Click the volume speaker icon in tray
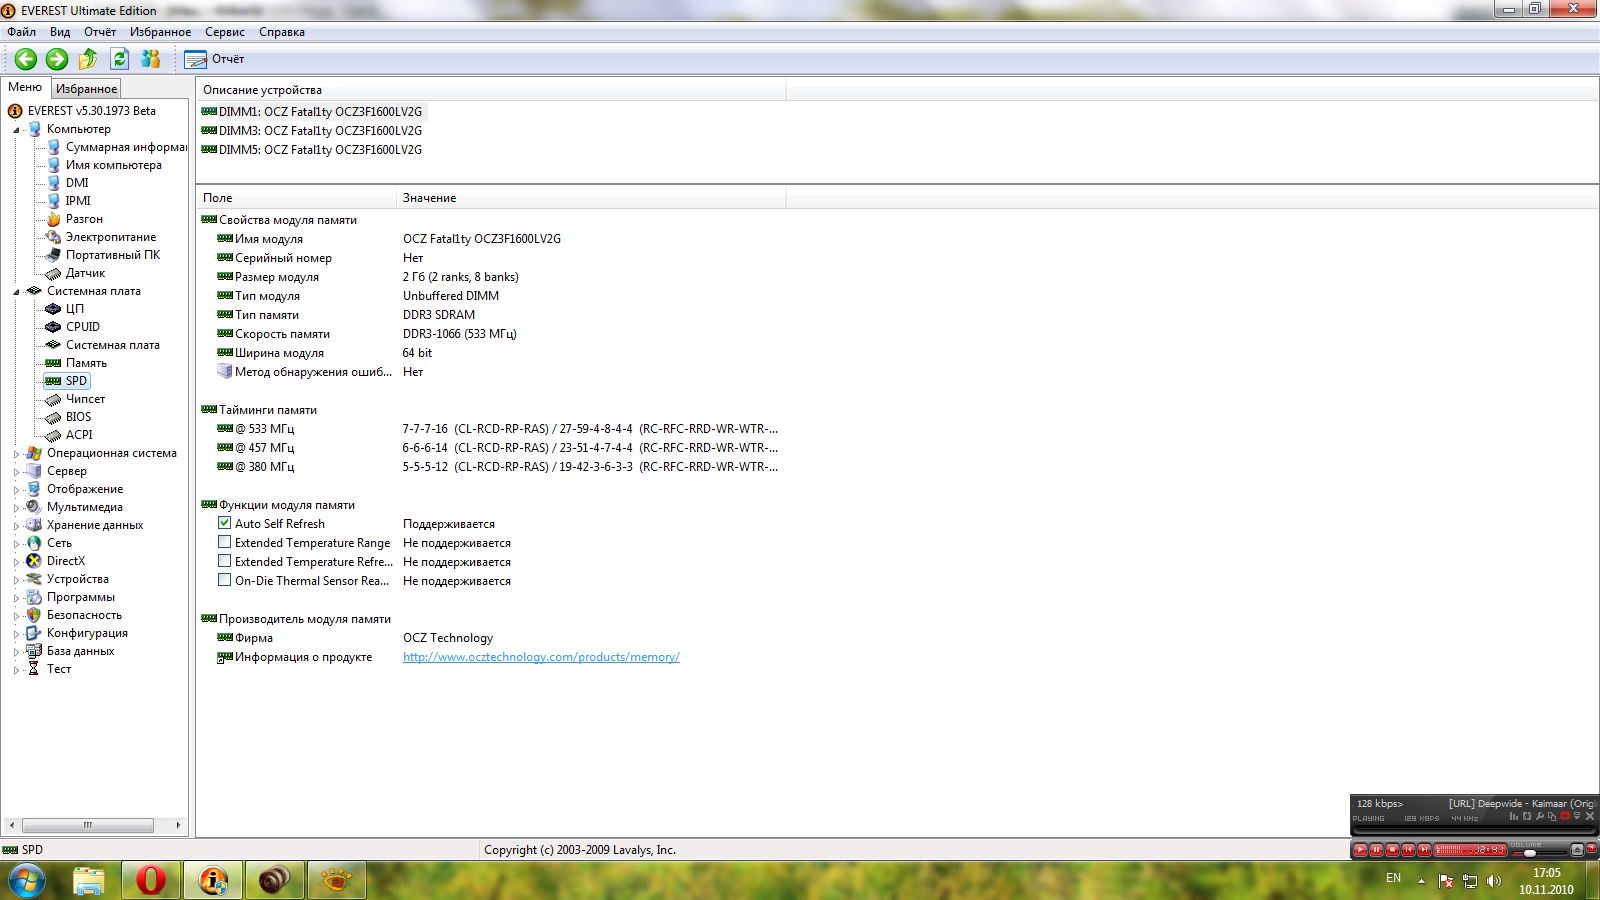1600x900 pixels. pos(1494,881)
